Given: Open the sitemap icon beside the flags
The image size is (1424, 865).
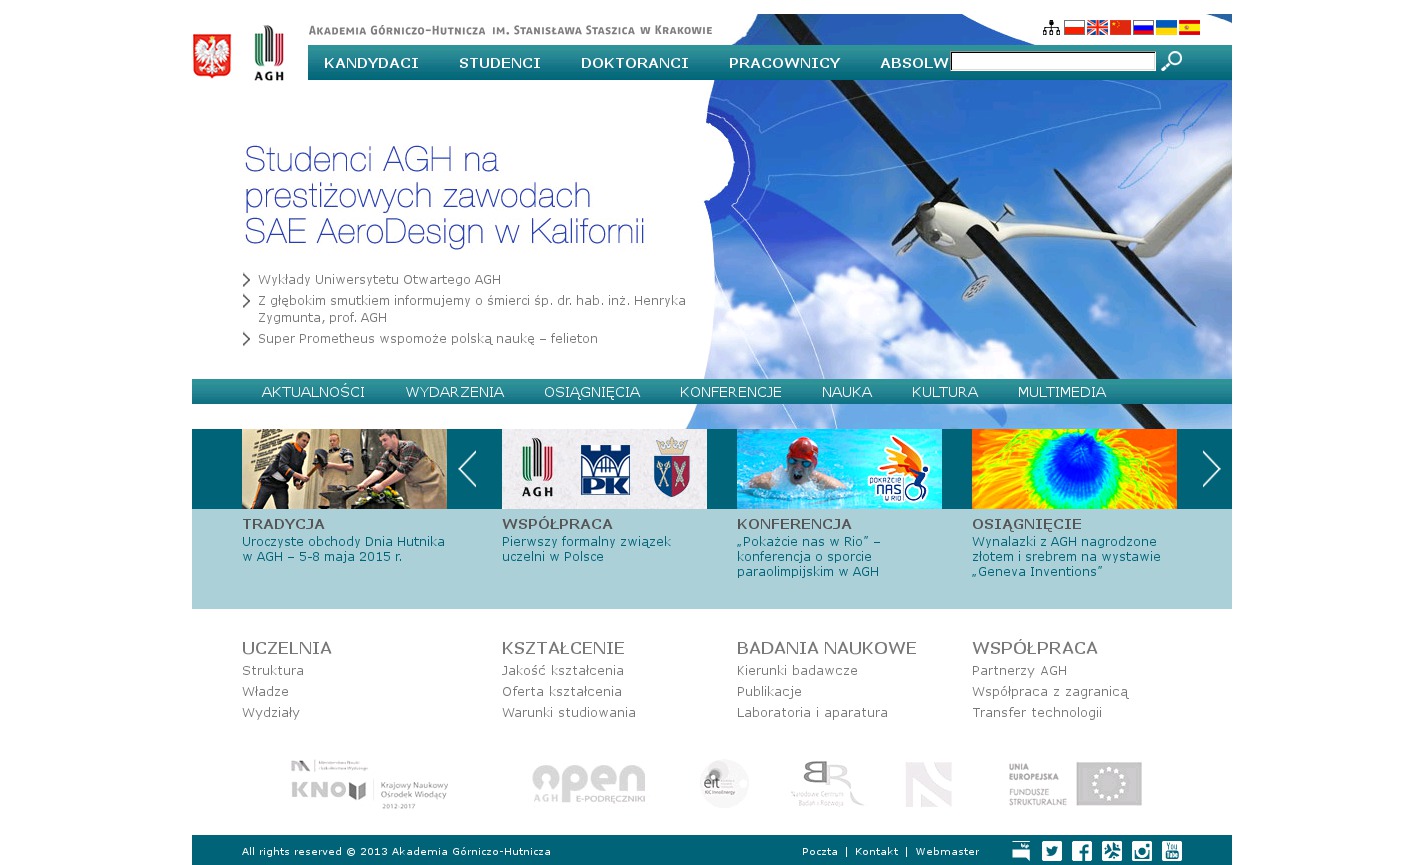Looking at the screenshot, I should (x=1051, y=28).
